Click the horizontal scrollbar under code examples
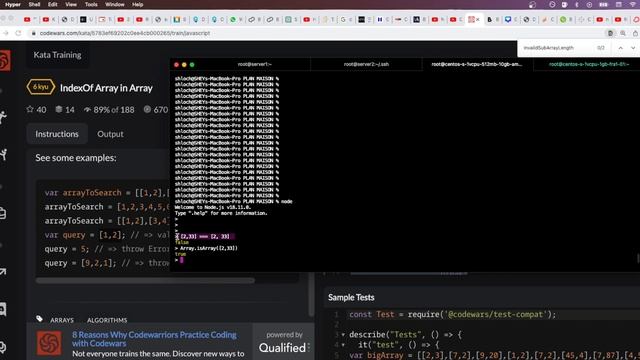 [x=145, y=281]
